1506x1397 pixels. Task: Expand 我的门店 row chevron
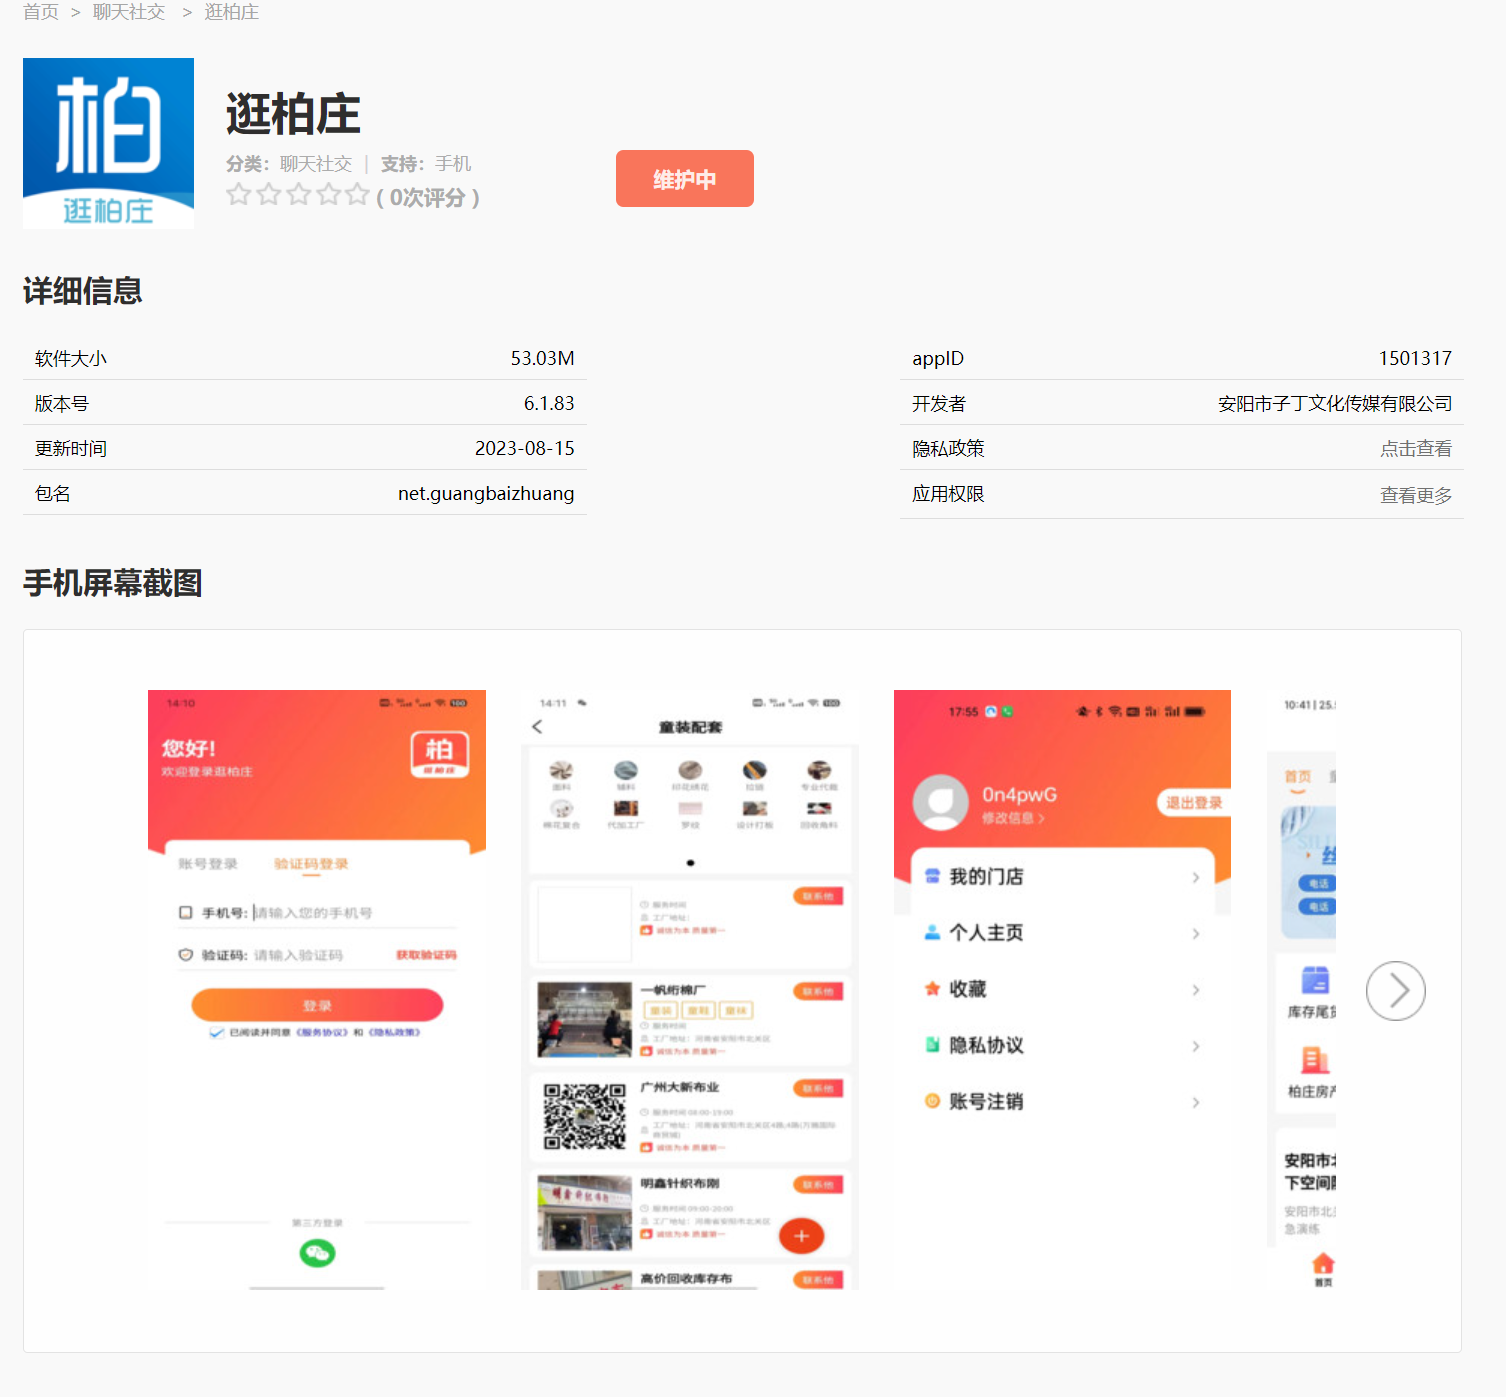[x=1195, y=878]
